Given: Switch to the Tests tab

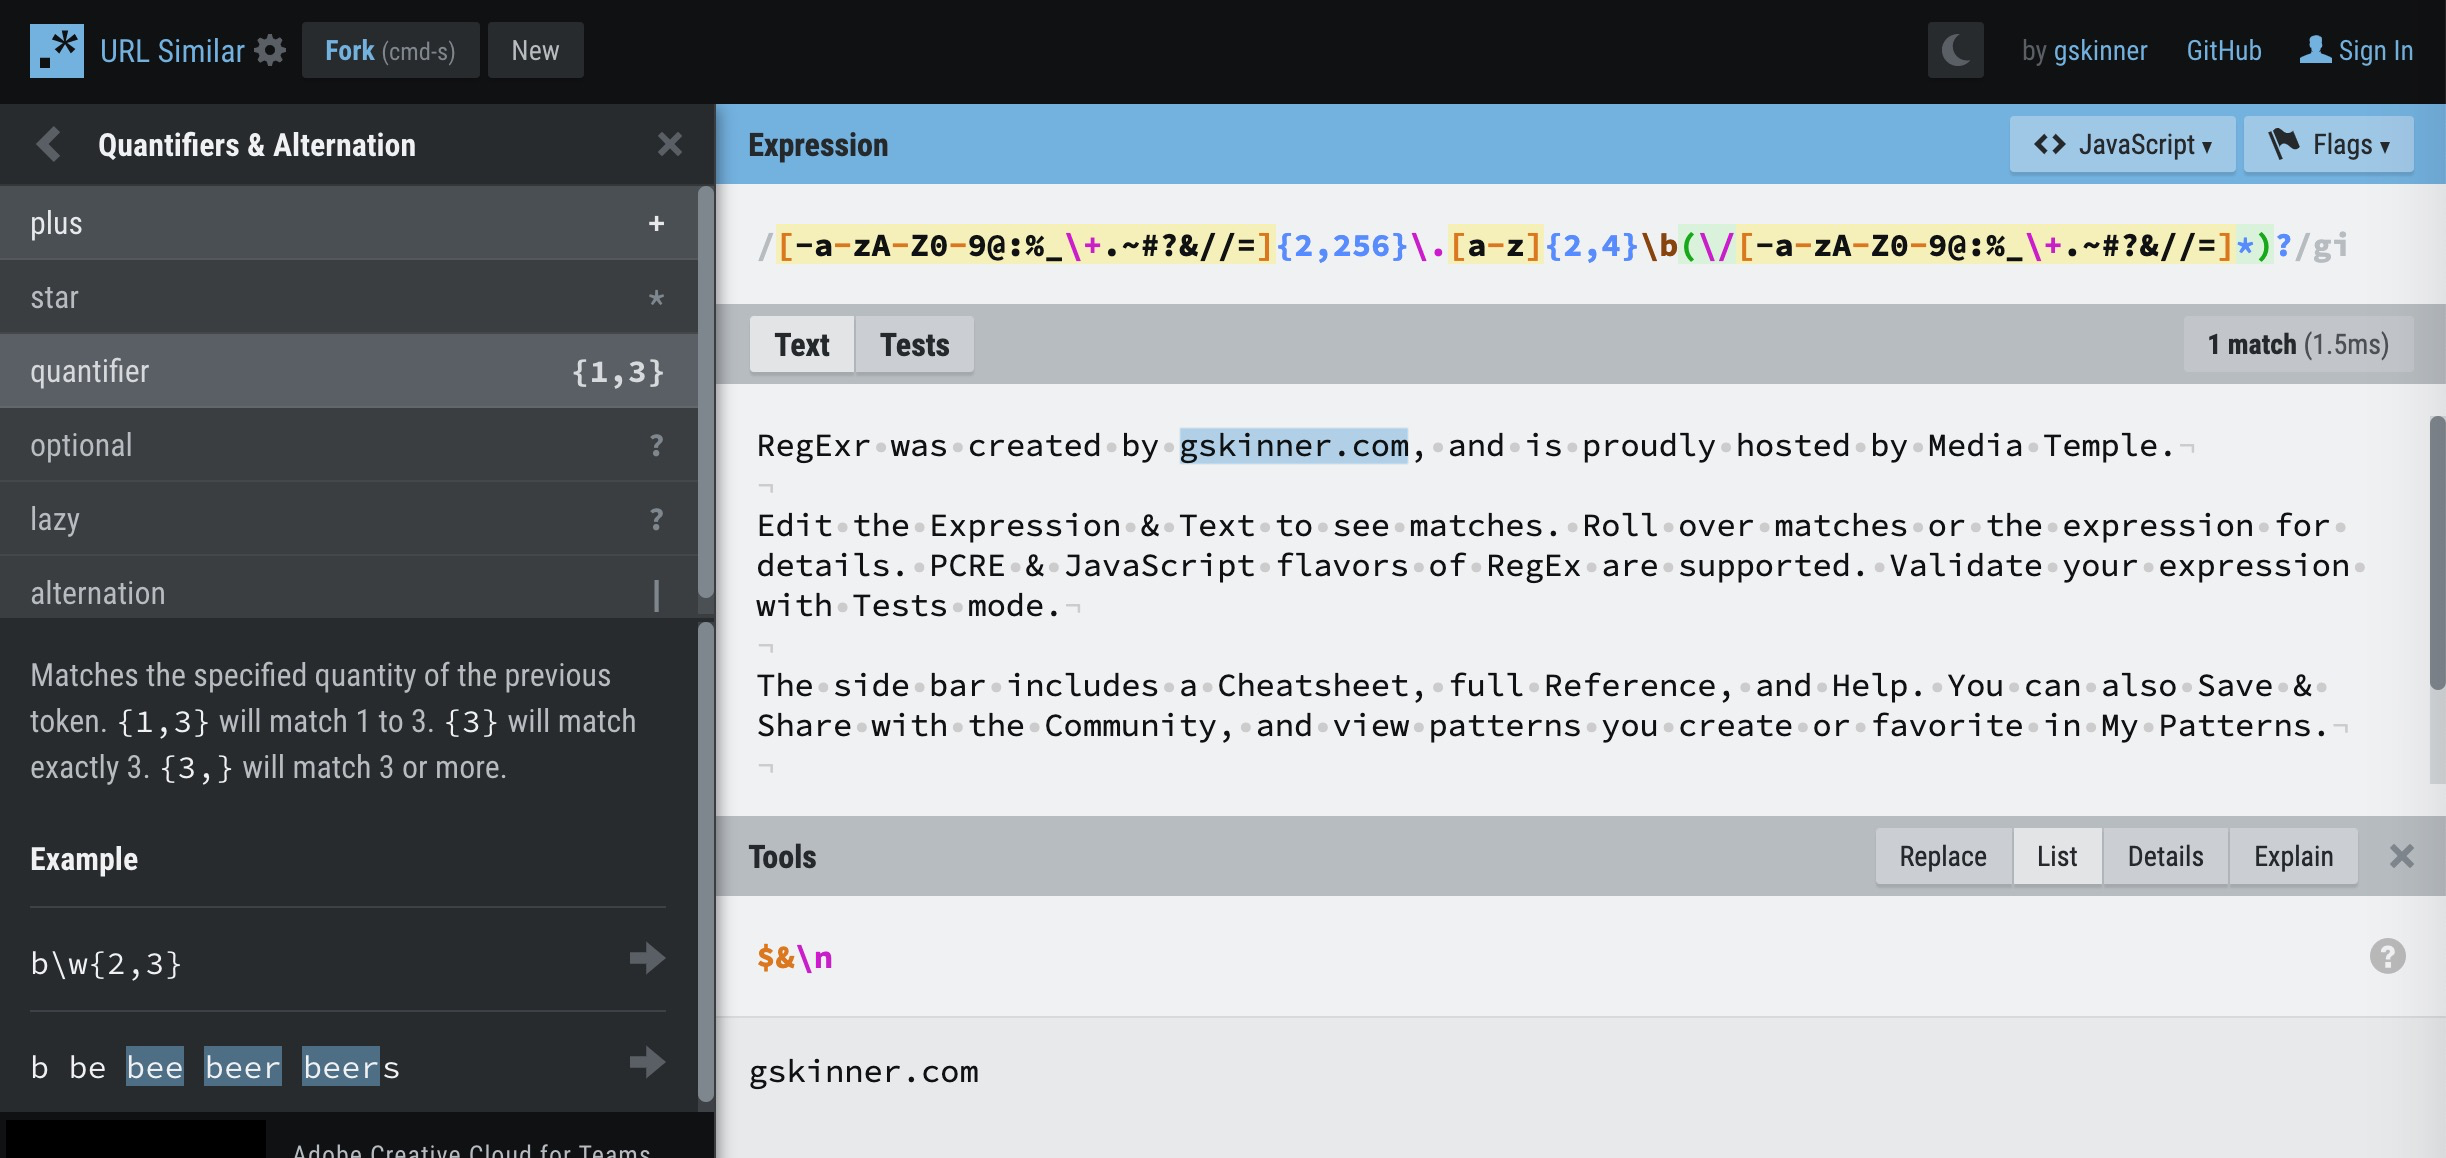Looking at the screenshot, I should [913, 343].
